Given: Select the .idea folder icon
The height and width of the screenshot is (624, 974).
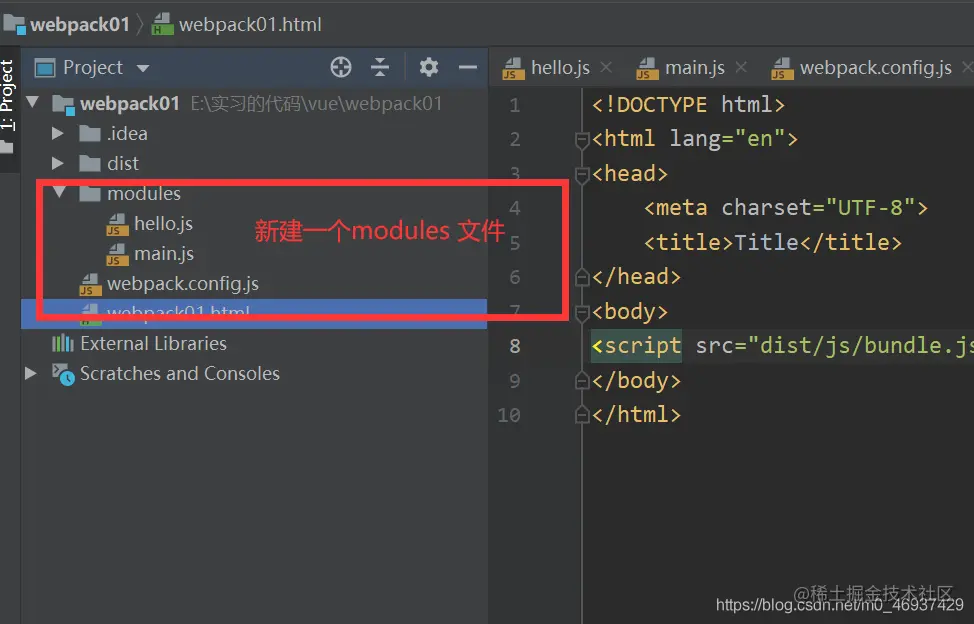Looking at the screenshot, I should 90,133.
